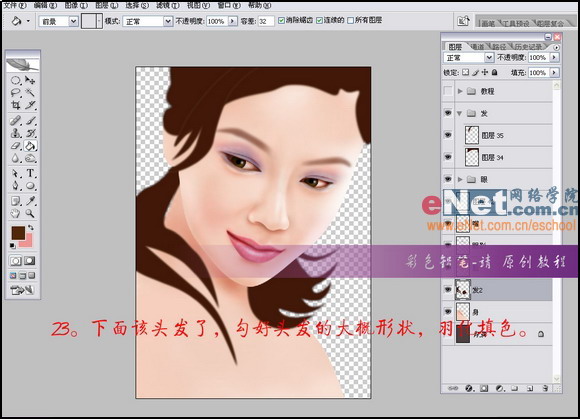The image size is (580, 419).
Task: Hide layer 图层 35 visibility eye
Action: [x=448, y=135]
